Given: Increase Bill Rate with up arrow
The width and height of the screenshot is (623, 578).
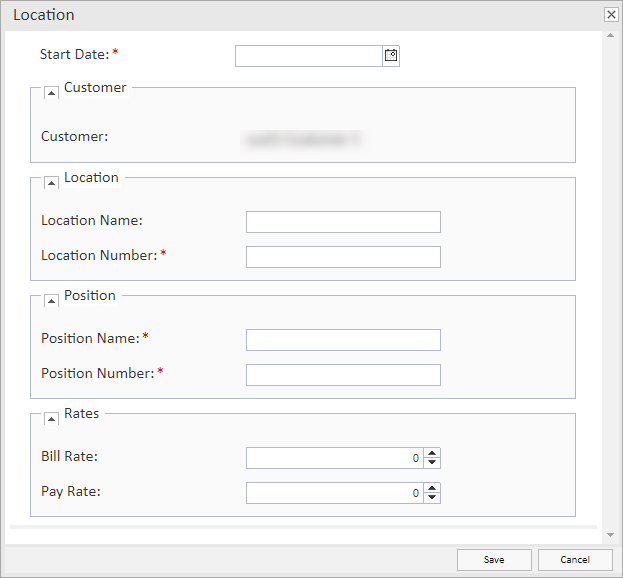Looking at the screenshot, I should [x=432, y=453].
